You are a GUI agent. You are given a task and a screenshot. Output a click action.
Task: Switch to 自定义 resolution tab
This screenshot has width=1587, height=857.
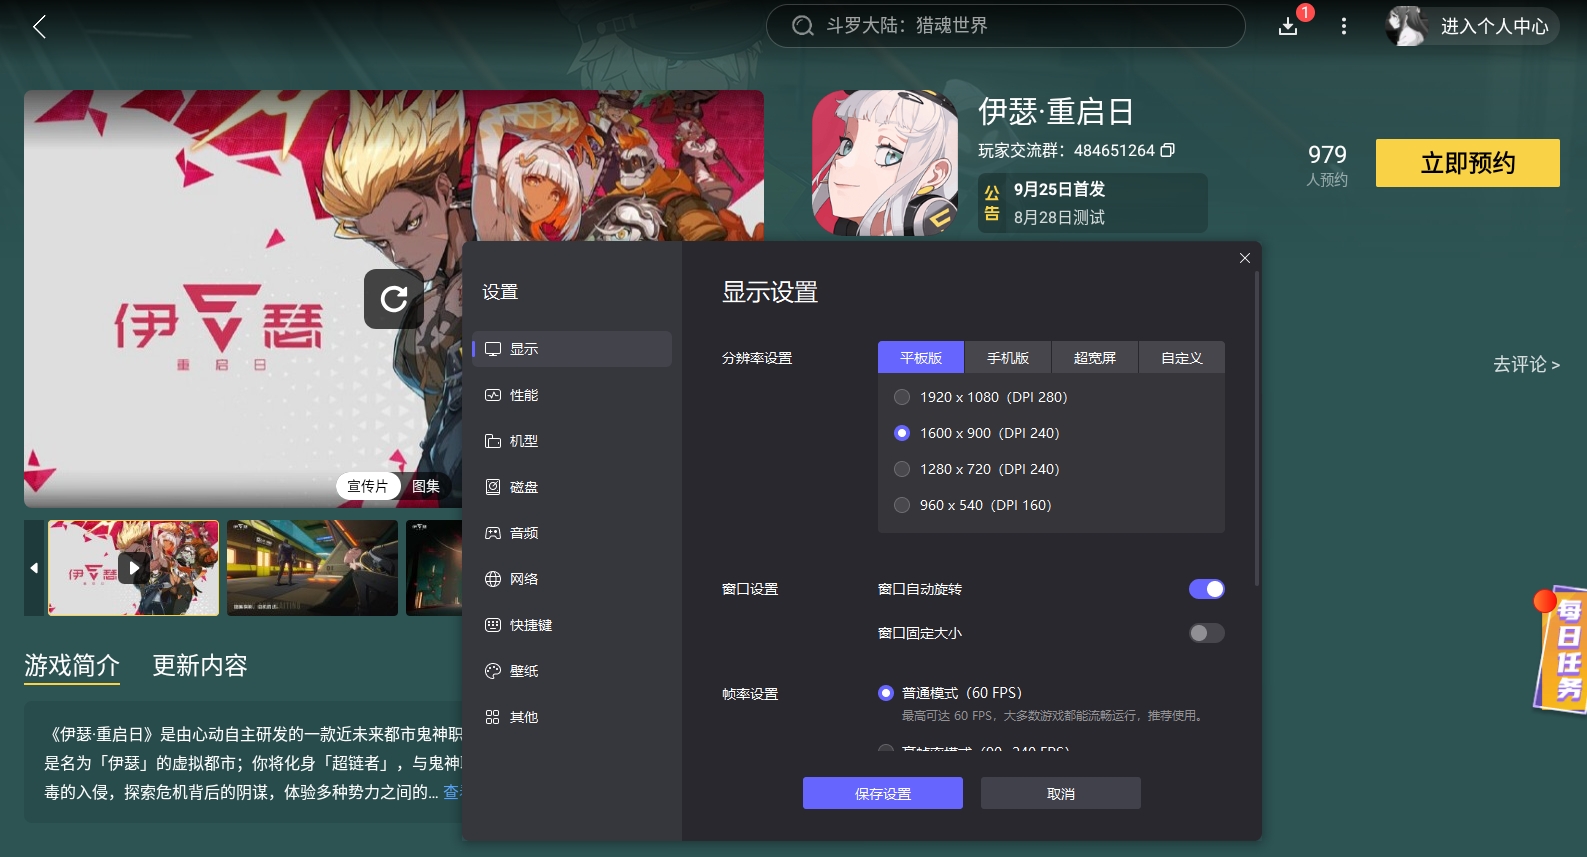pos(1182,357)
